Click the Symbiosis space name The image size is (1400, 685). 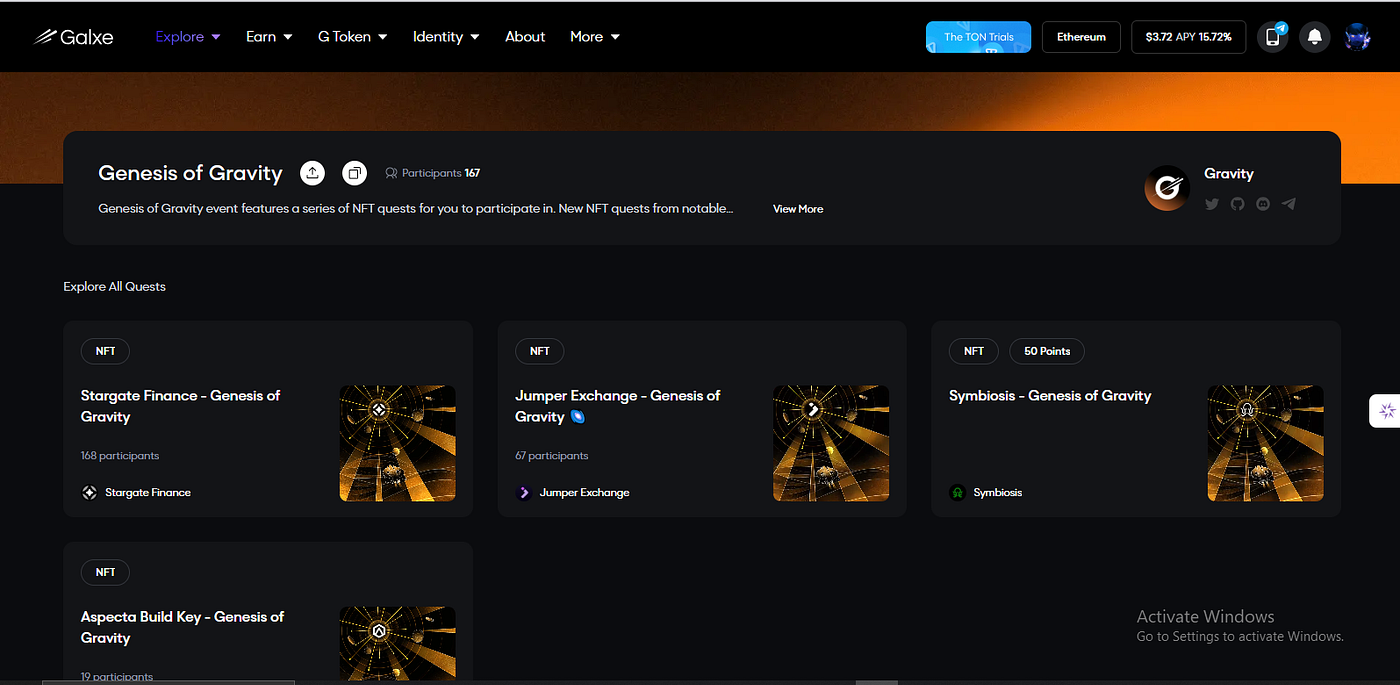pyautogui.click(x=997, y=492)
